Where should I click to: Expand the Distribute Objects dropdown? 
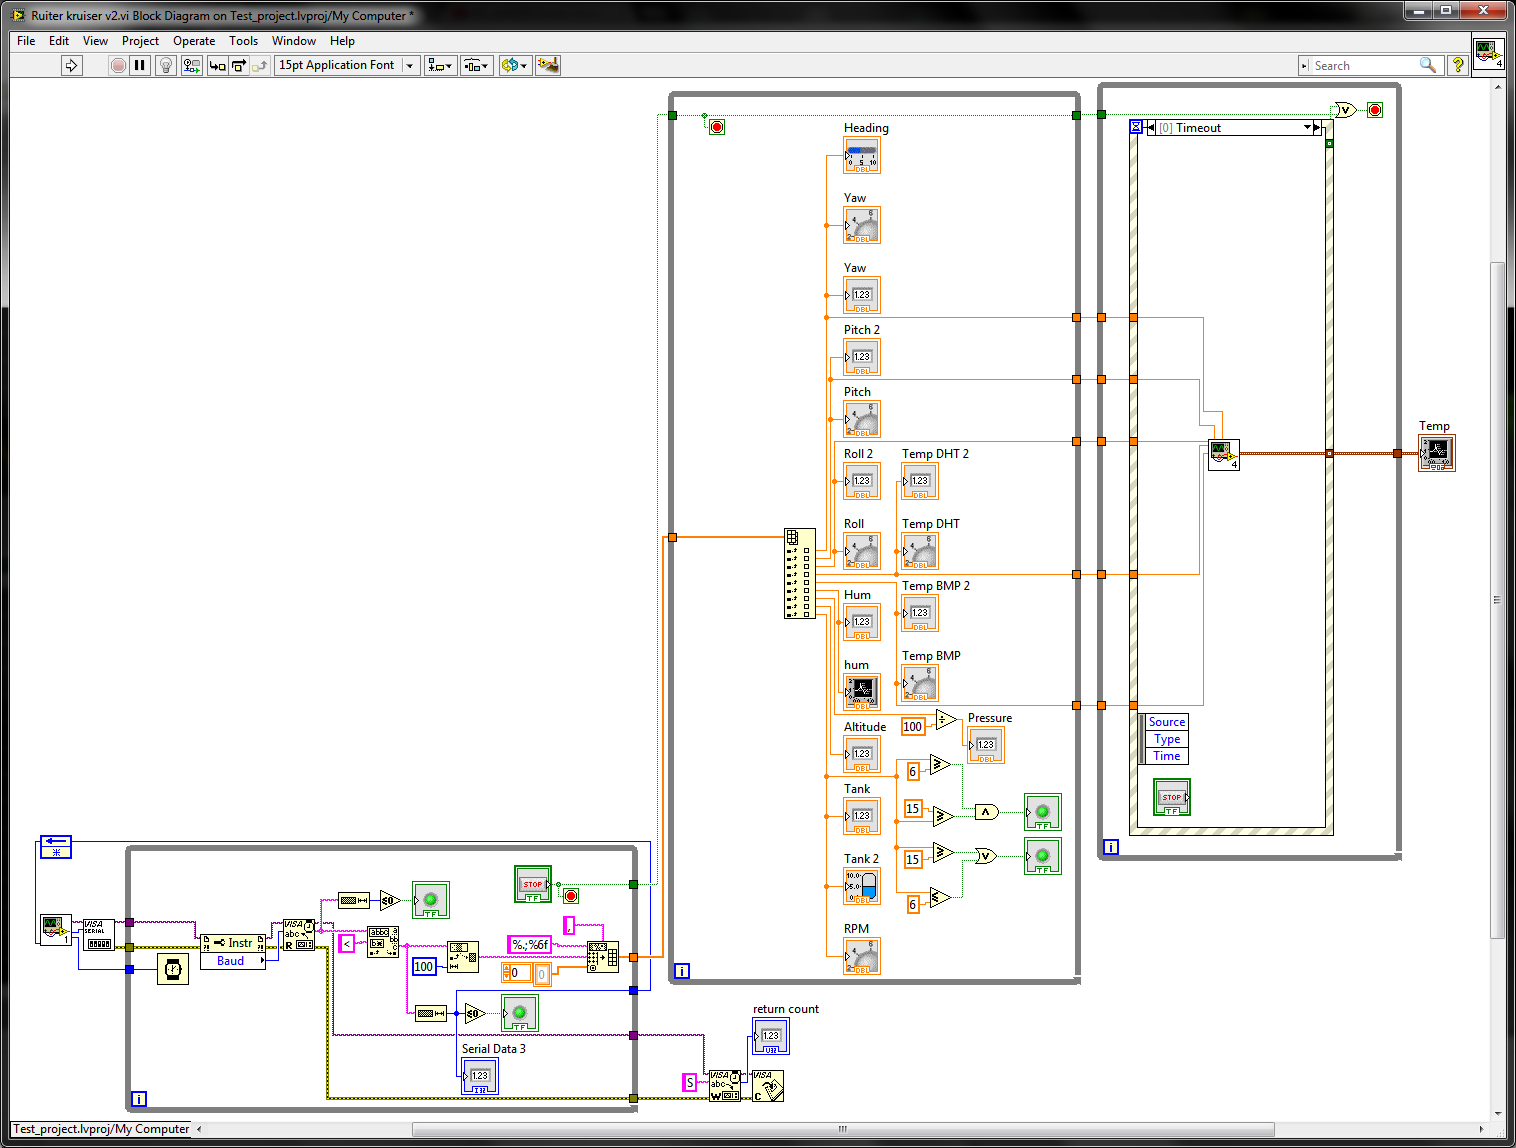[476, 65]
